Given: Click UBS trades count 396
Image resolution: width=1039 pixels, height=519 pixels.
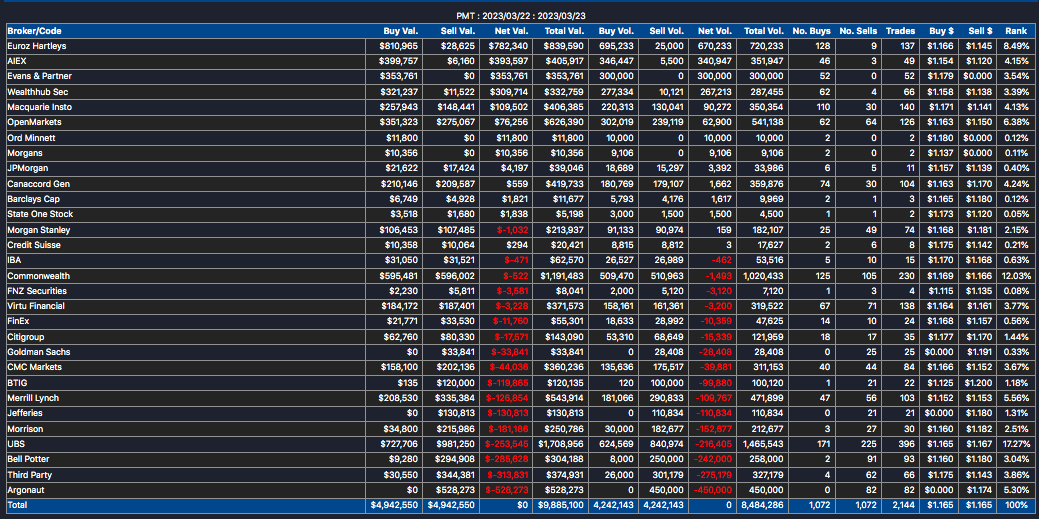Looking at the screenshot, I should (908, 444).
